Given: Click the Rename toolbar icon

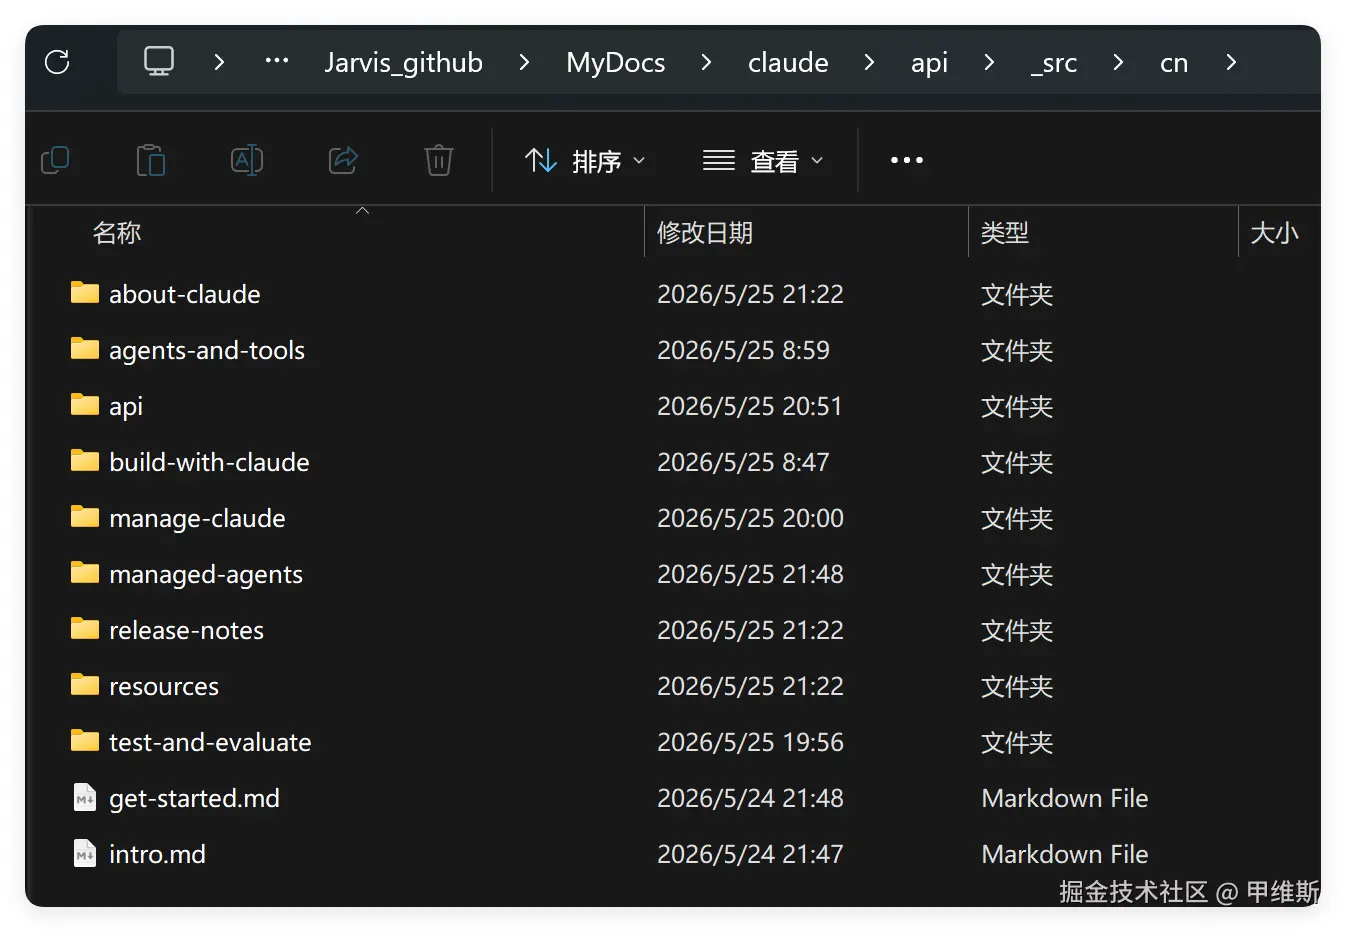Looking at the screenshot, I should [x=247, y=160].
